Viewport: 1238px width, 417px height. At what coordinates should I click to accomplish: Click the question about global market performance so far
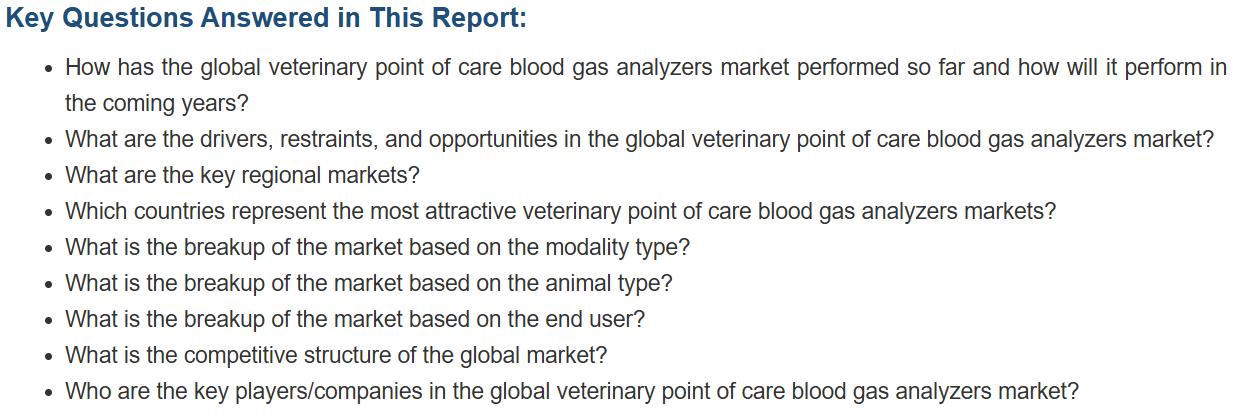click(646, 85)
